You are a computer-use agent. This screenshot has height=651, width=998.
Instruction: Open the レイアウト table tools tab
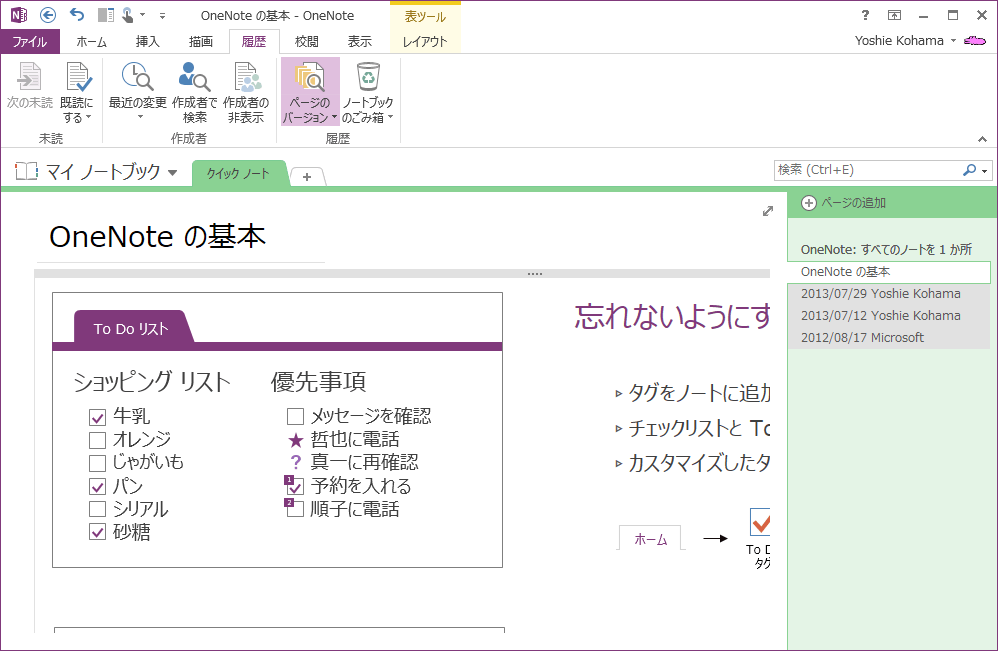pyautogui.click(x=425, y=41)
